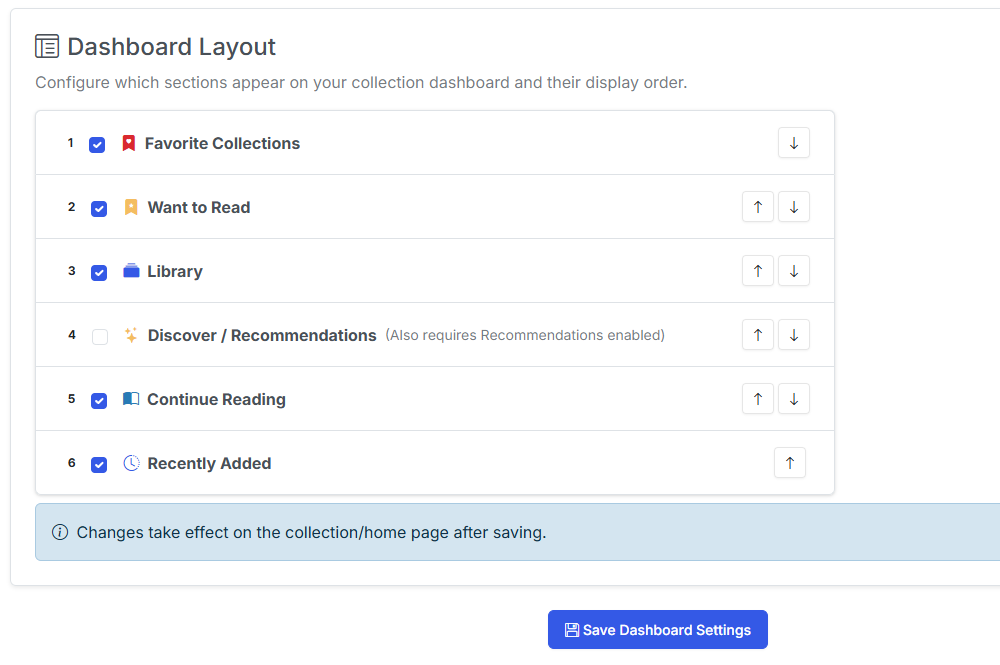Viewport: 1000px width, 665px height.
Task: Click the save disk icon on the button
Action: pyautogui.click(x=571, y=629)
